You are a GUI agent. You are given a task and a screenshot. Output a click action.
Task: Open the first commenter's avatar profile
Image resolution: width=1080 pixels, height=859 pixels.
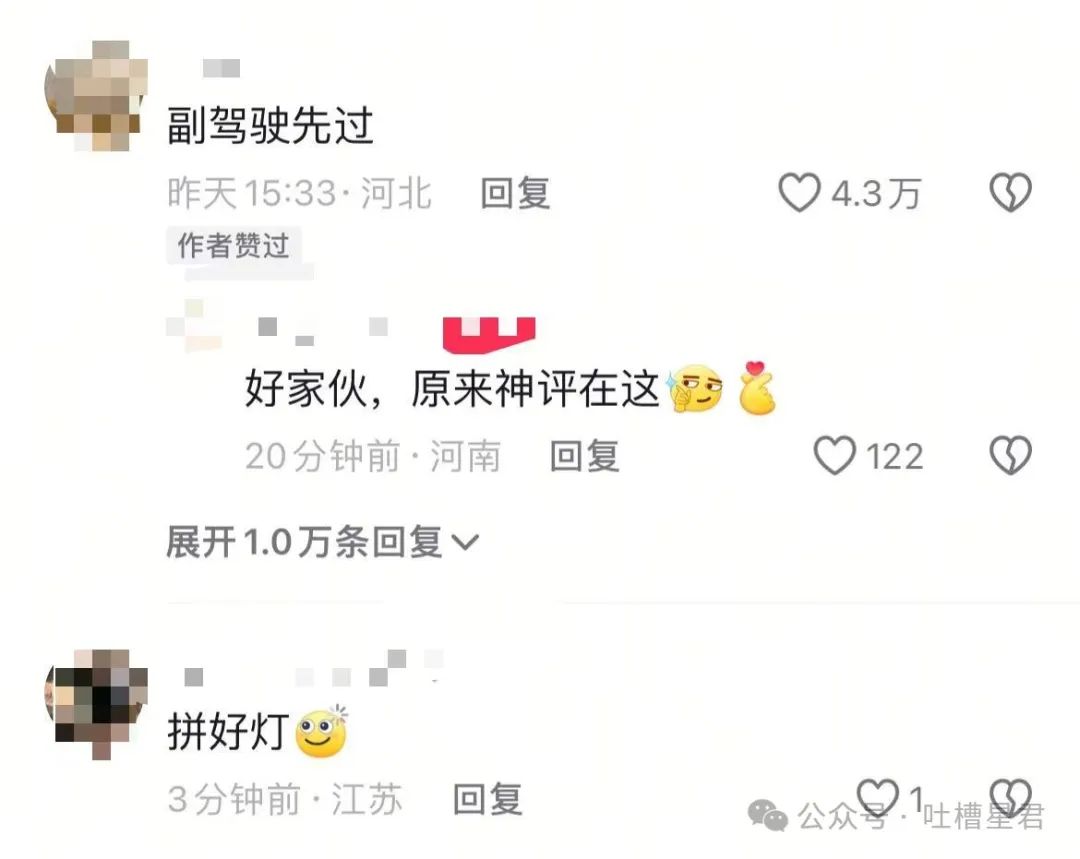click(x=96, y=95)
